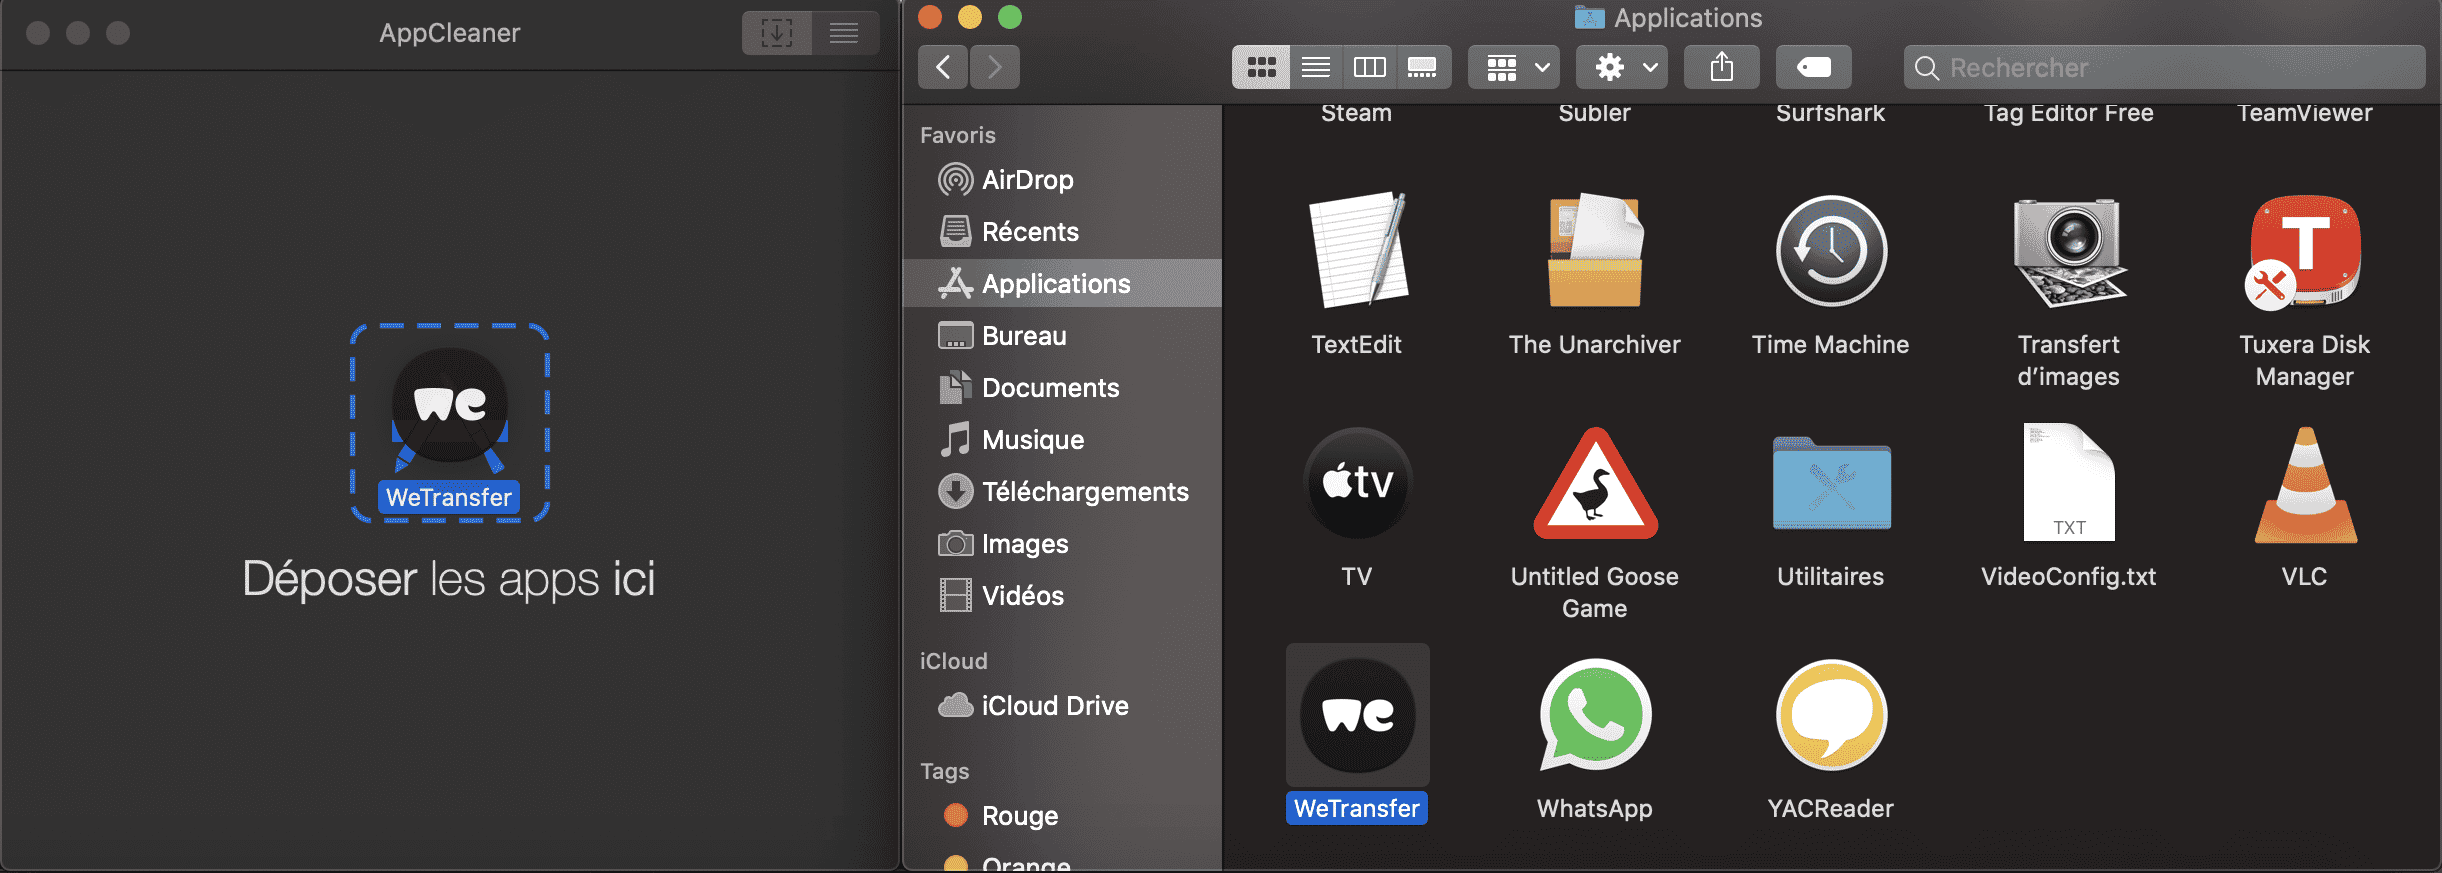This screenshot has width=2442, height=873.
Task: Select The Unarchiver app icon
Action: (x=1595, y=250)
